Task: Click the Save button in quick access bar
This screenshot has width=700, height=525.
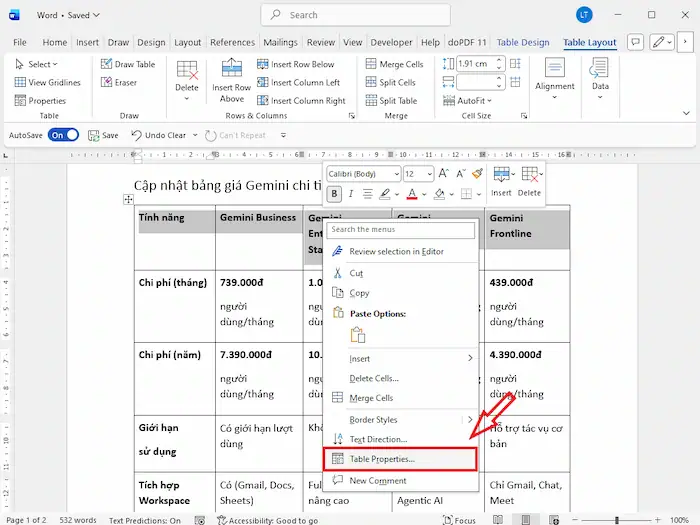Action: click(x=102, y=135)
